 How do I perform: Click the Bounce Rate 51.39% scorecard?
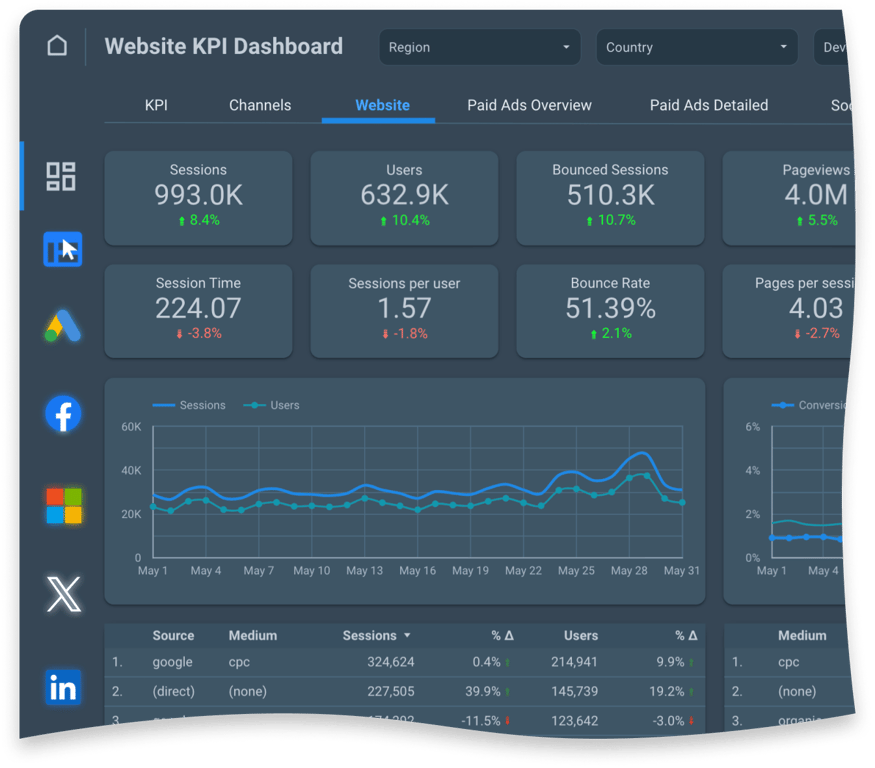click(x=610, y=311)
